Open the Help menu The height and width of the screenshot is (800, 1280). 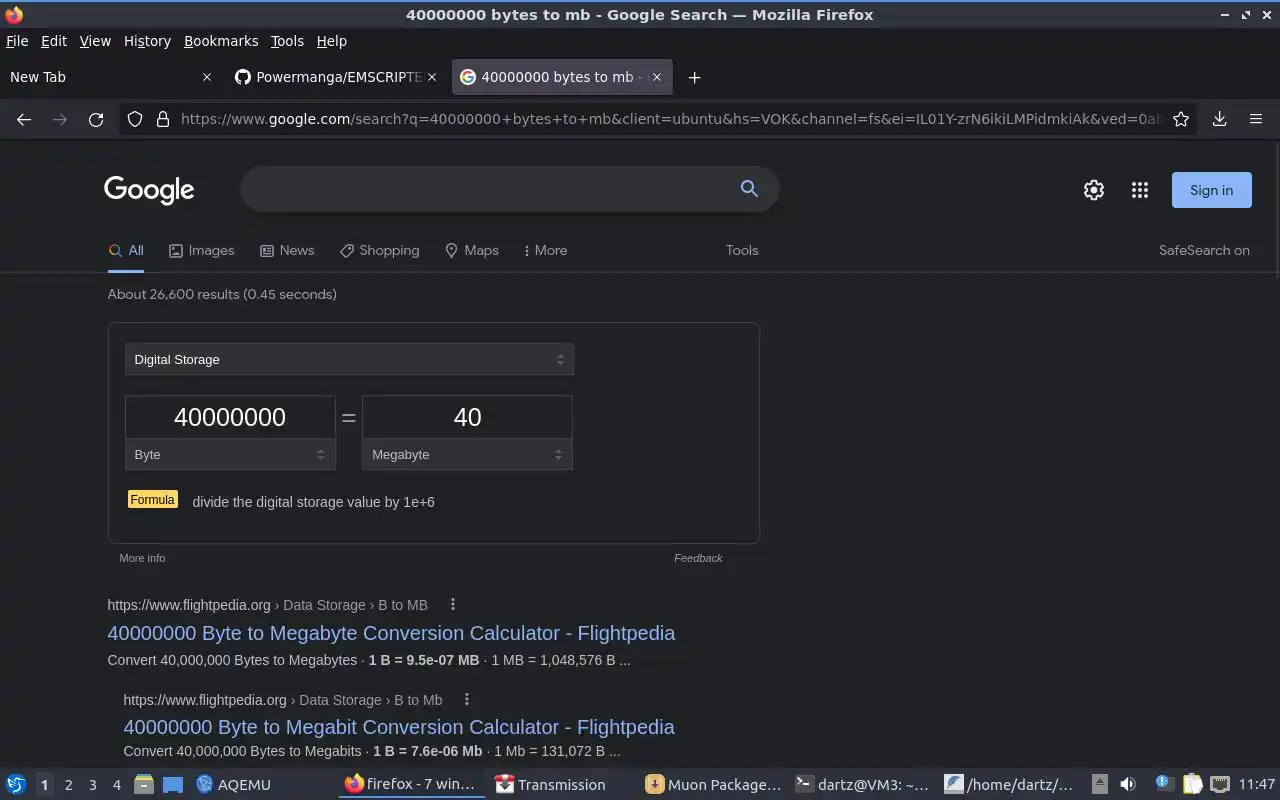[332, 41]
